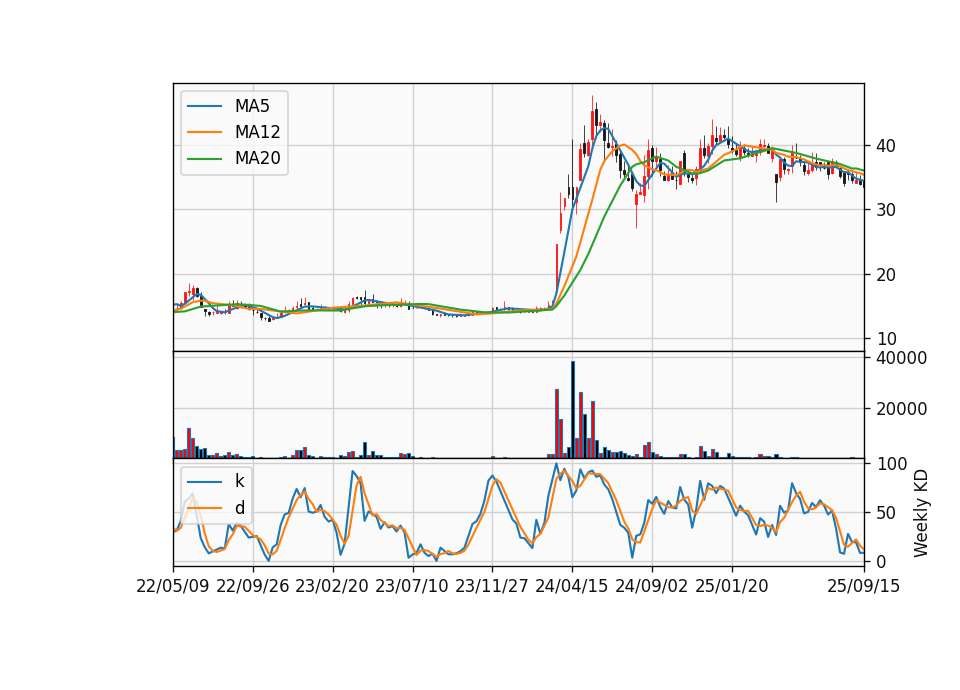Click the 25/01/20 date tick label
Image resolution: width=960 pixels, height=690 pixels.
click(x=732, y=586)
